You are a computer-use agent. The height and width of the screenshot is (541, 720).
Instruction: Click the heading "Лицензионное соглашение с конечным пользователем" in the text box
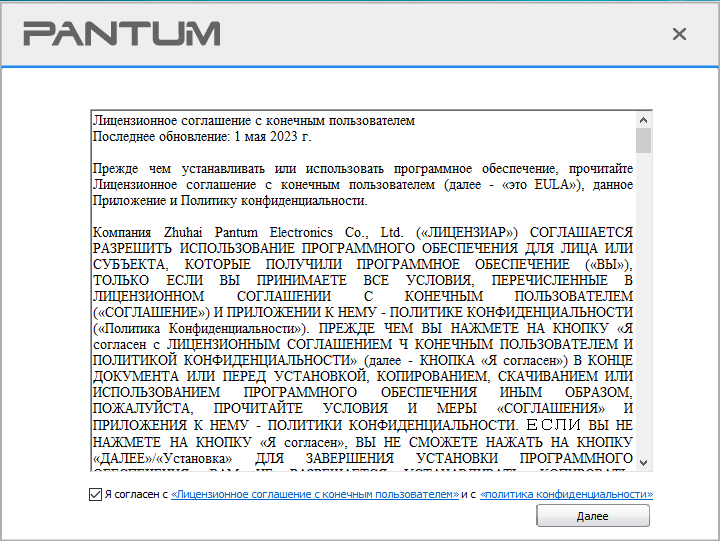click(x=254, y=121)
